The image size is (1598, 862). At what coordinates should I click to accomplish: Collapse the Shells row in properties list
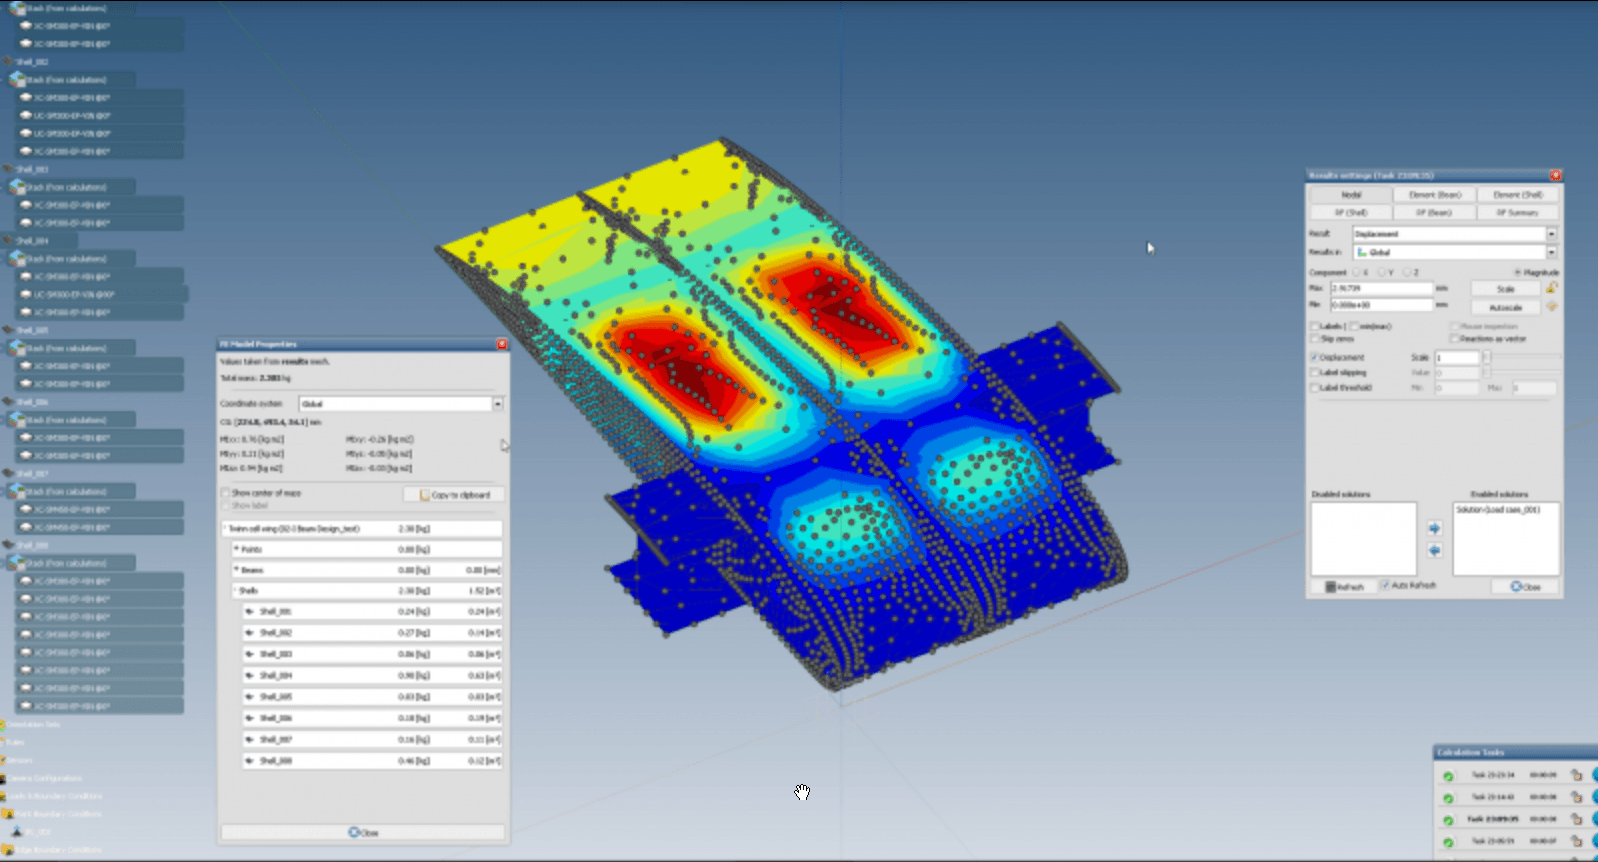(x=235, y=591)
